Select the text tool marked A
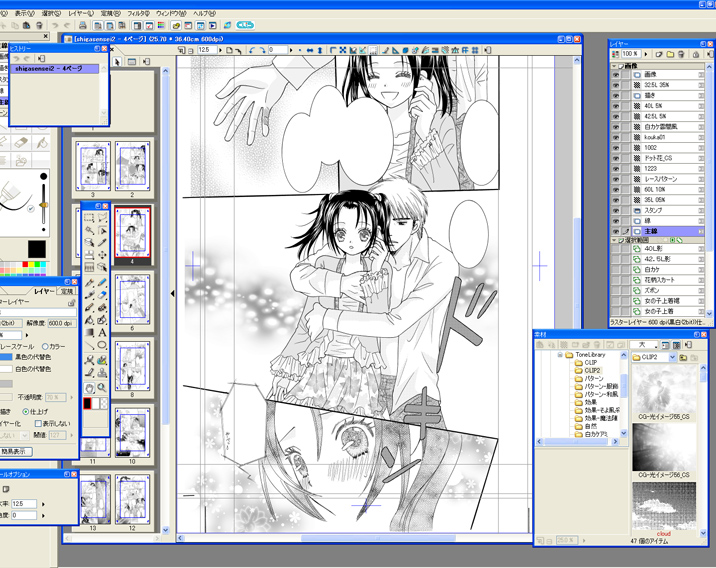Viewport: 716px width, 568px height. click(102, 332)
